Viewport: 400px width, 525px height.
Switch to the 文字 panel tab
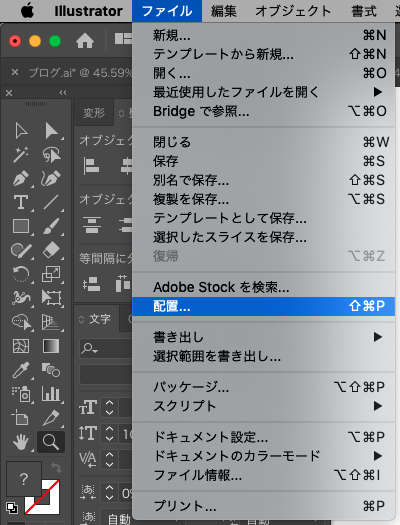(99, 319)
